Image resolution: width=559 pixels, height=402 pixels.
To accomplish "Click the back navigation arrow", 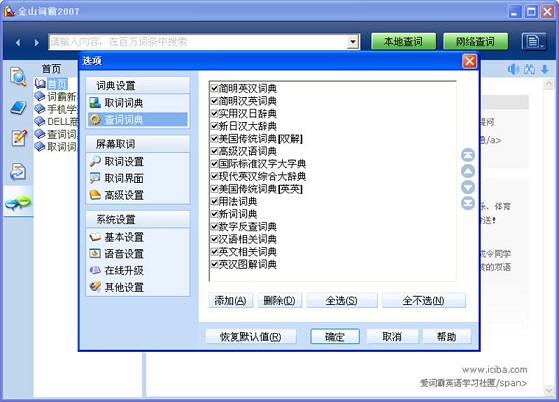I will coord(18,42).
